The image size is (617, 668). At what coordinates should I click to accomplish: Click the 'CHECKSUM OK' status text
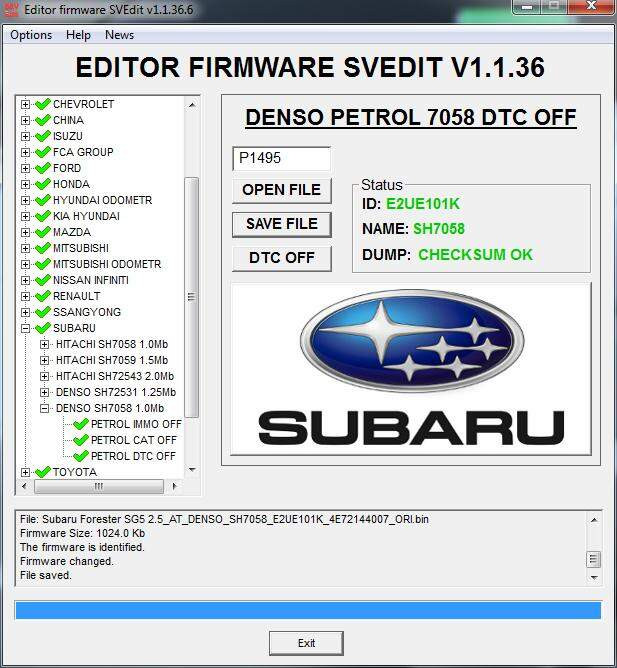point(475,255)
